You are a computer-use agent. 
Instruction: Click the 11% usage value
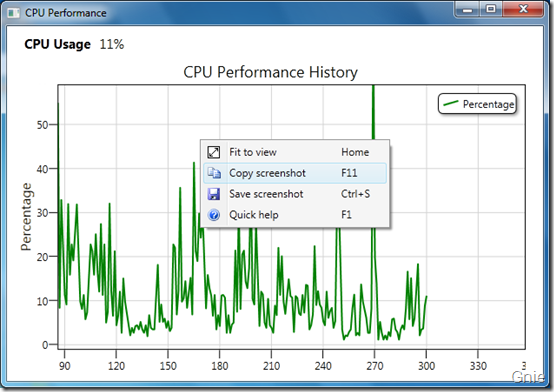pos(112,45)
